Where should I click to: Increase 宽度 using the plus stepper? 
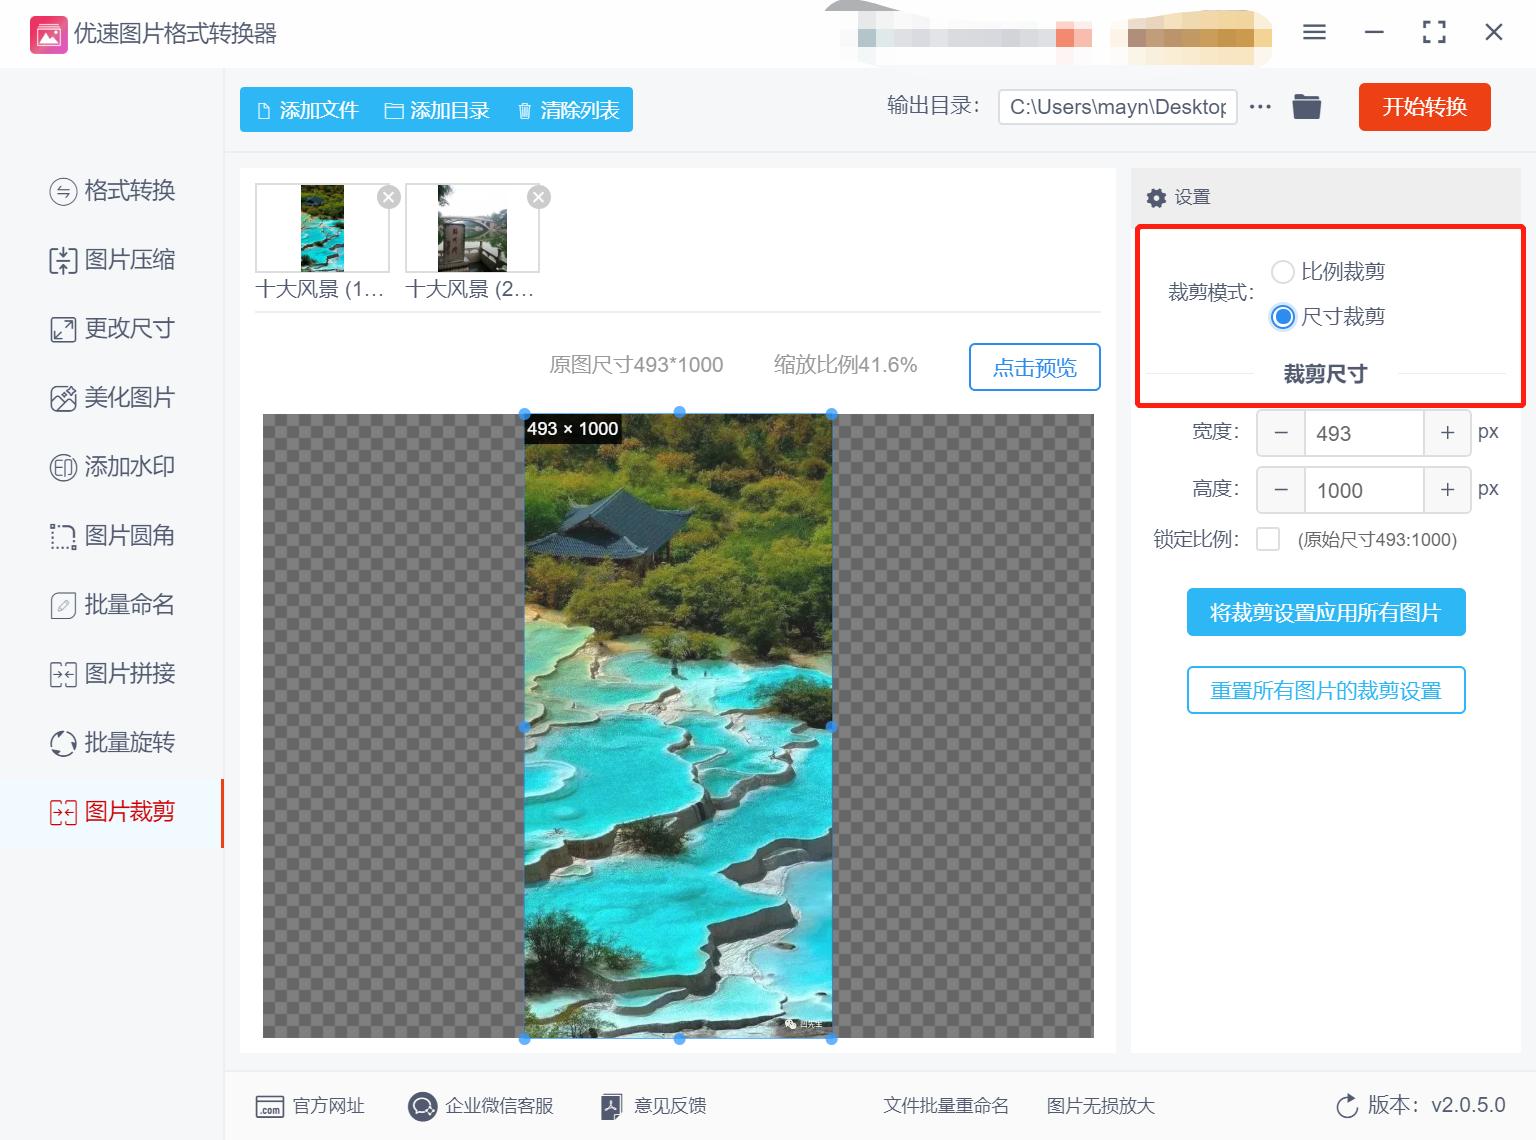(x=1447, y=433)
